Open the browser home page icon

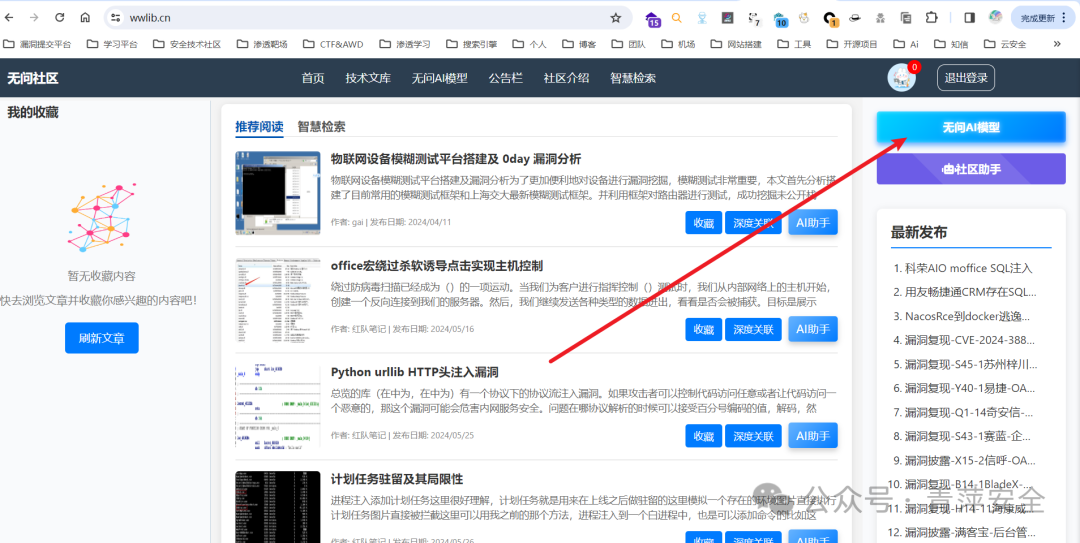pyautogui.click(x=85, y=18)
